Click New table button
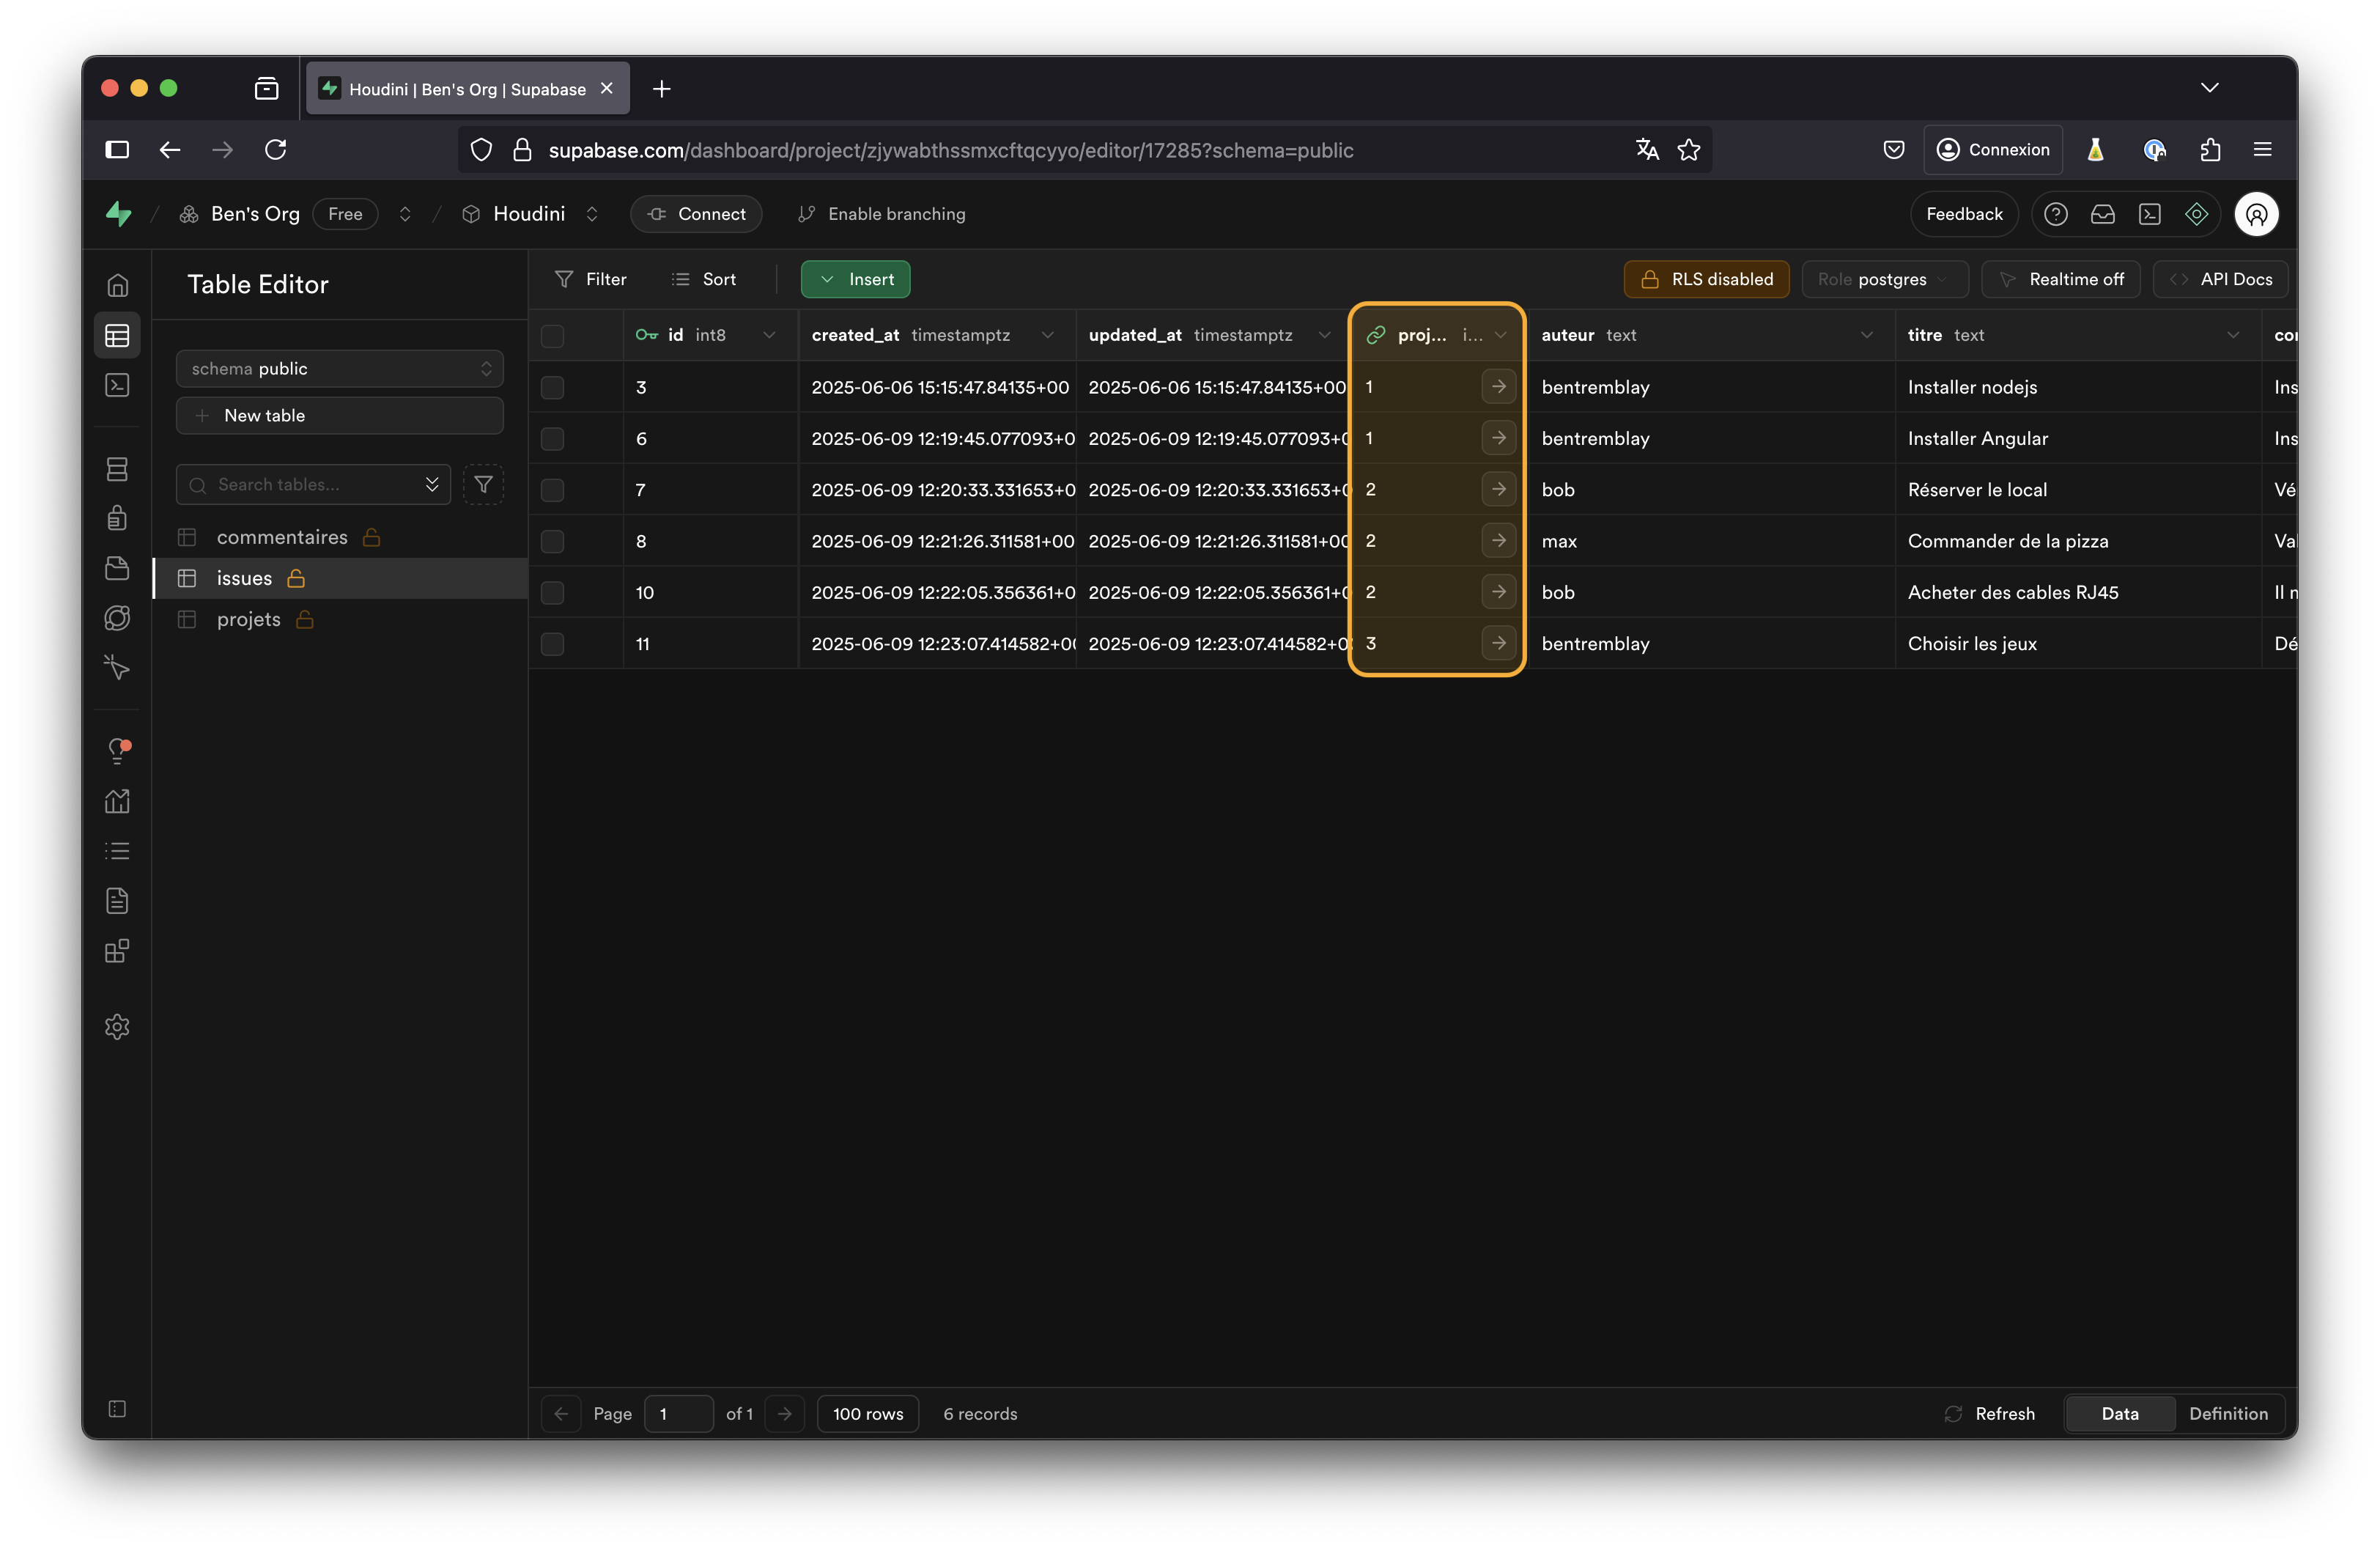The height and width of the screenshot is (1548, 2380). coord(340,415)
